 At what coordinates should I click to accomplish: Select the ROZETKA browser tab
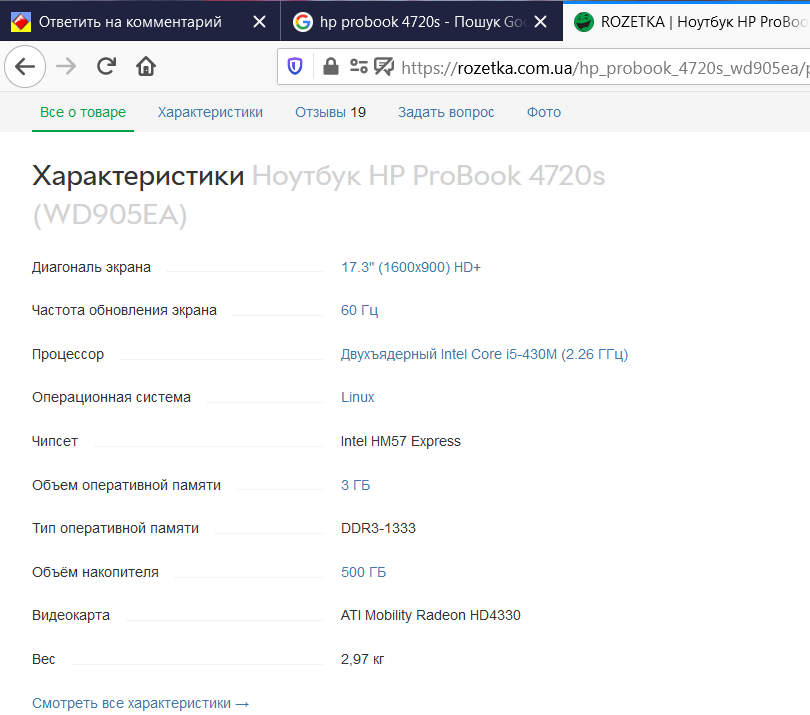(x=687, y=21)
